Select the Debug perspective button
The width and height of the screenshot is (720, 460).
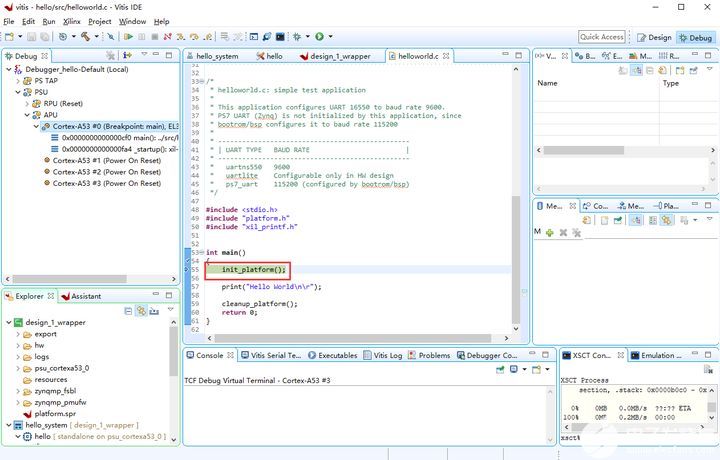(x=695, y=37)
